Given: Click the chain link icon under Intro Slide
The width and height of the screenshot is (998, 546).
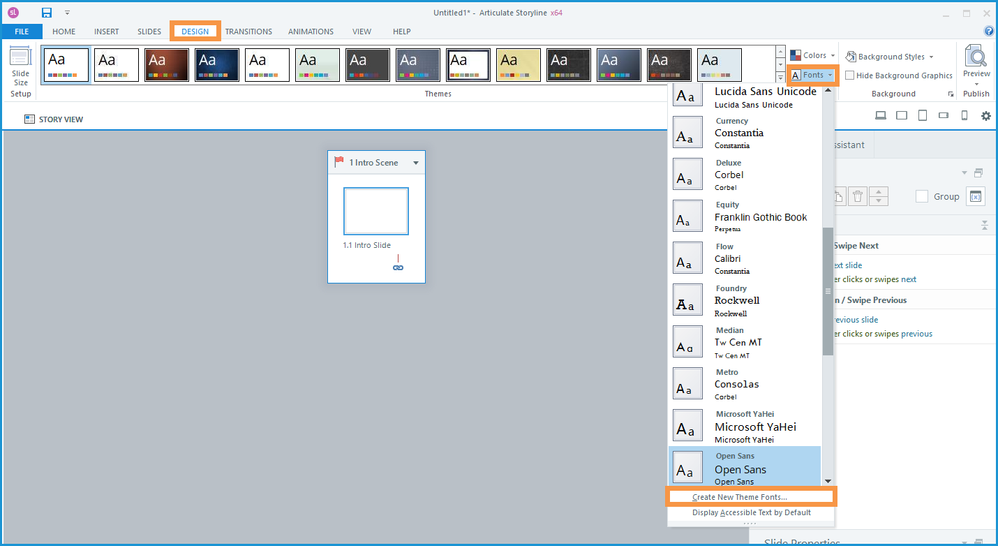Looking at the screenshot, I should (398, 267).
